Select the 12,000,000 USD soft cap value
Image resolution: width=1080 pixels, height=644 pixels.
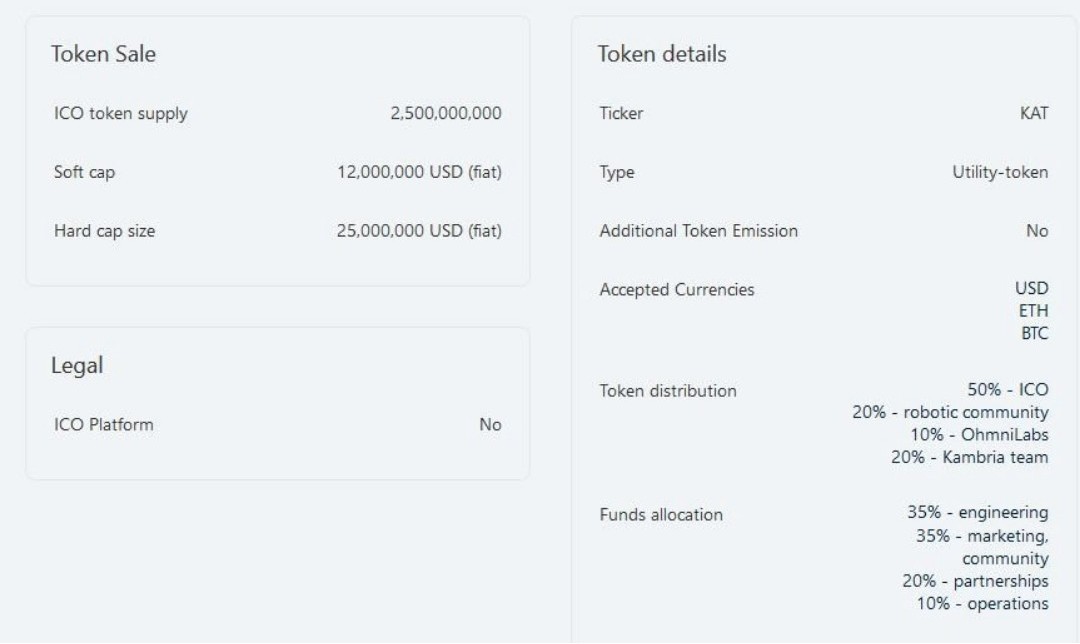pos(419,172)
